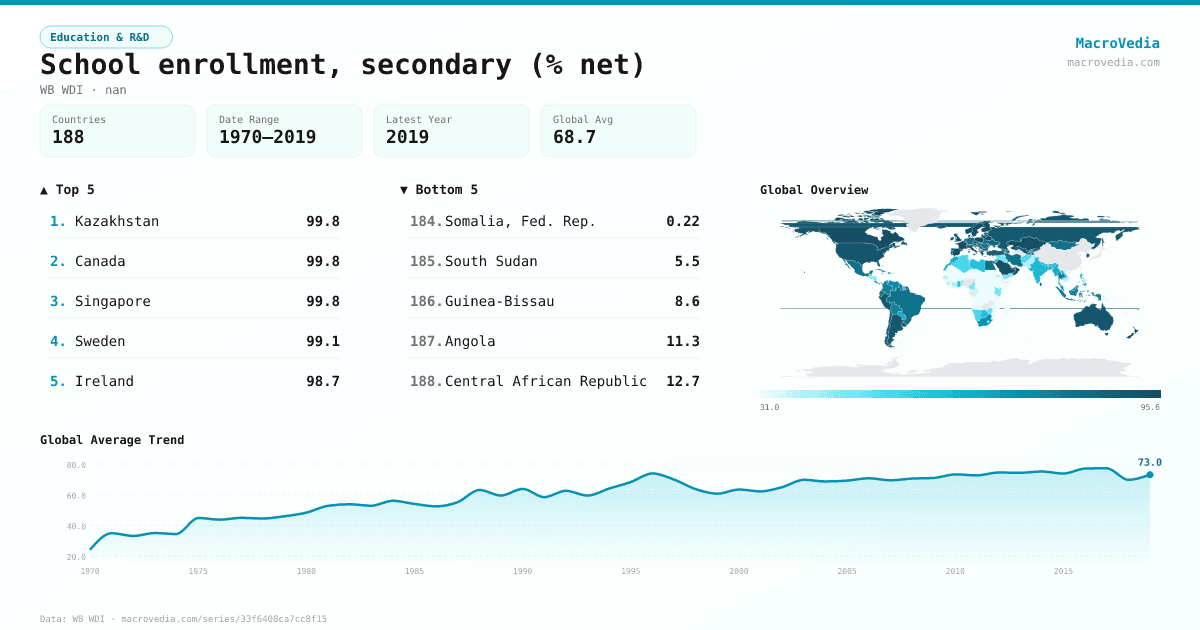1200x630 pixels.
Task: Click the Education & R&D category tag
Action: click(106, 37)
